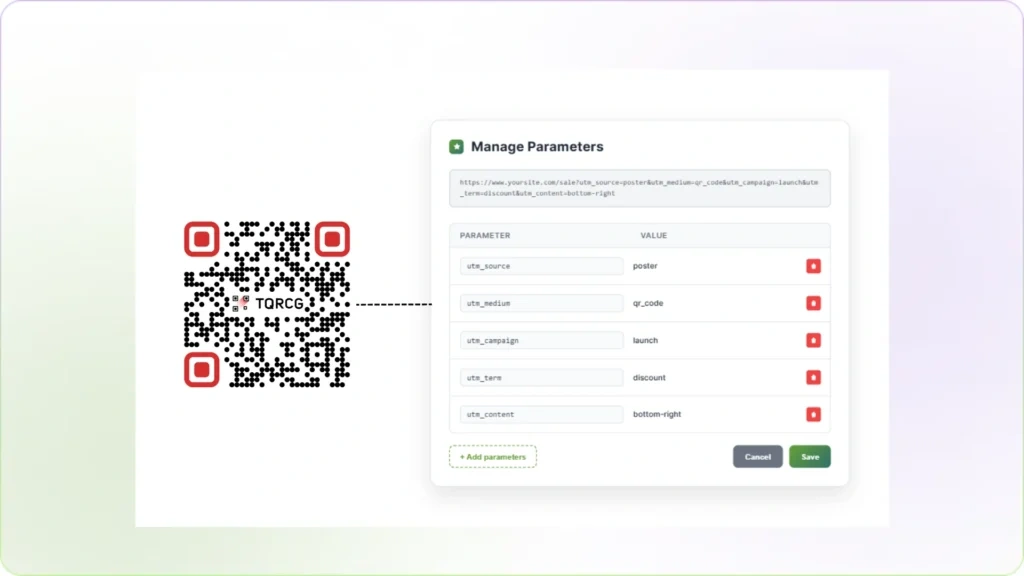Image resolution: width=1024 pixels, height=576 pixels.
Task: Click the launch value for utm_campaign
Action: point(645,340)
